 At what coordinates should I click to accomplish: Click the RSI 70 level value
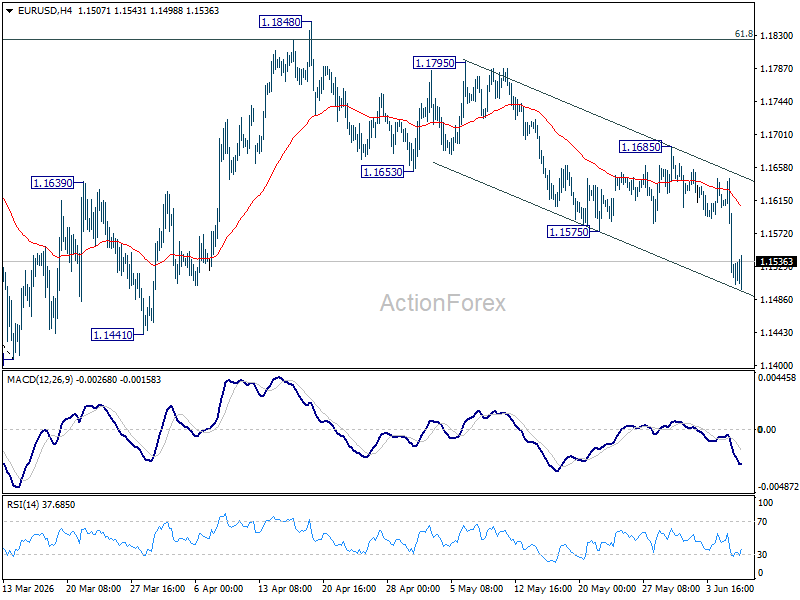[x=762, y=522]
